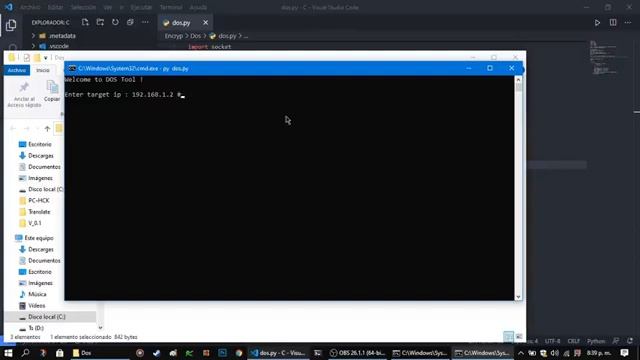
Task: Go forward in File Explorer navigation
Action: (27, 129)
